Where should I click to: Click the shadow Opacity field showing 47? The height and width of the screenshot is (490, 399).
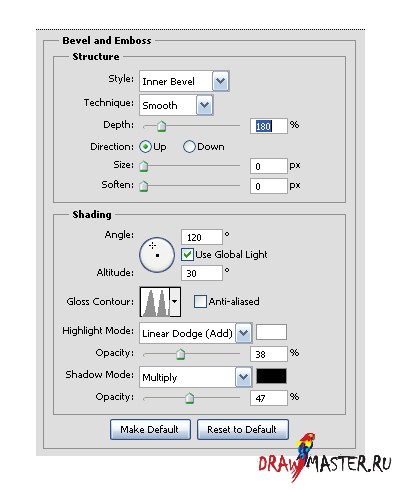[269, 398]
